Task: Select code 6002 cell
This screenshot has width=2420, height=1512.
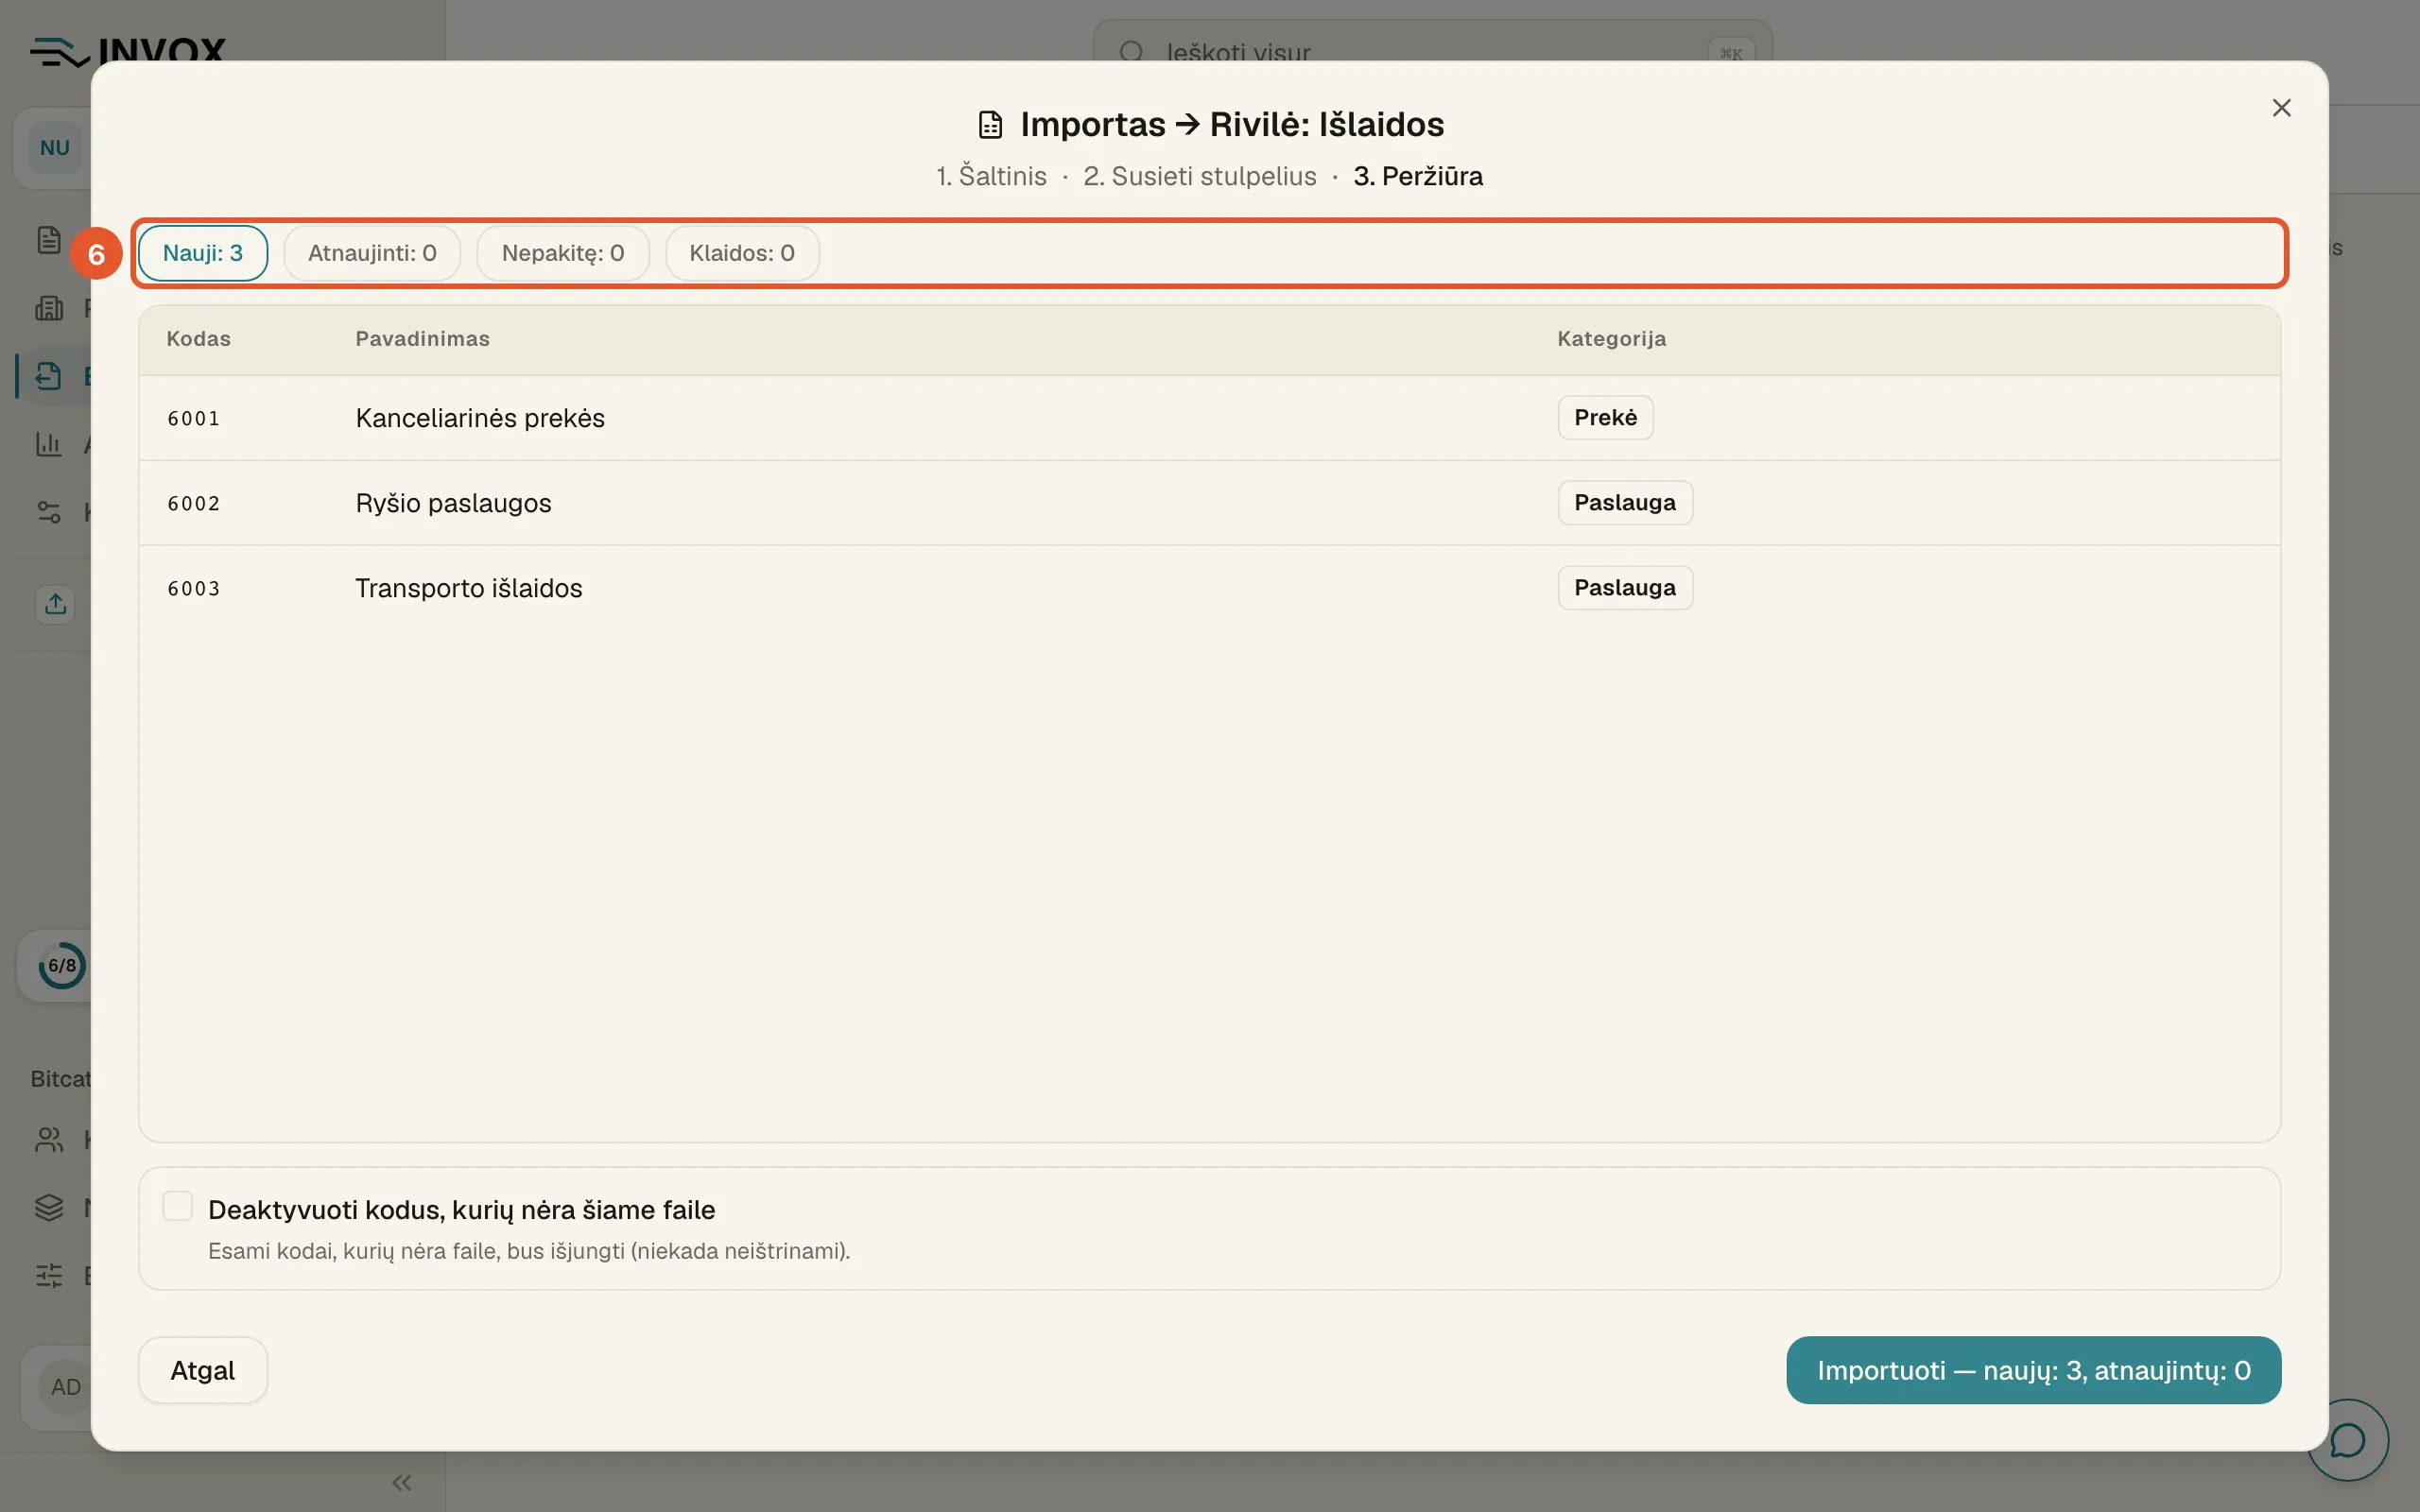Action: (194, 503)
